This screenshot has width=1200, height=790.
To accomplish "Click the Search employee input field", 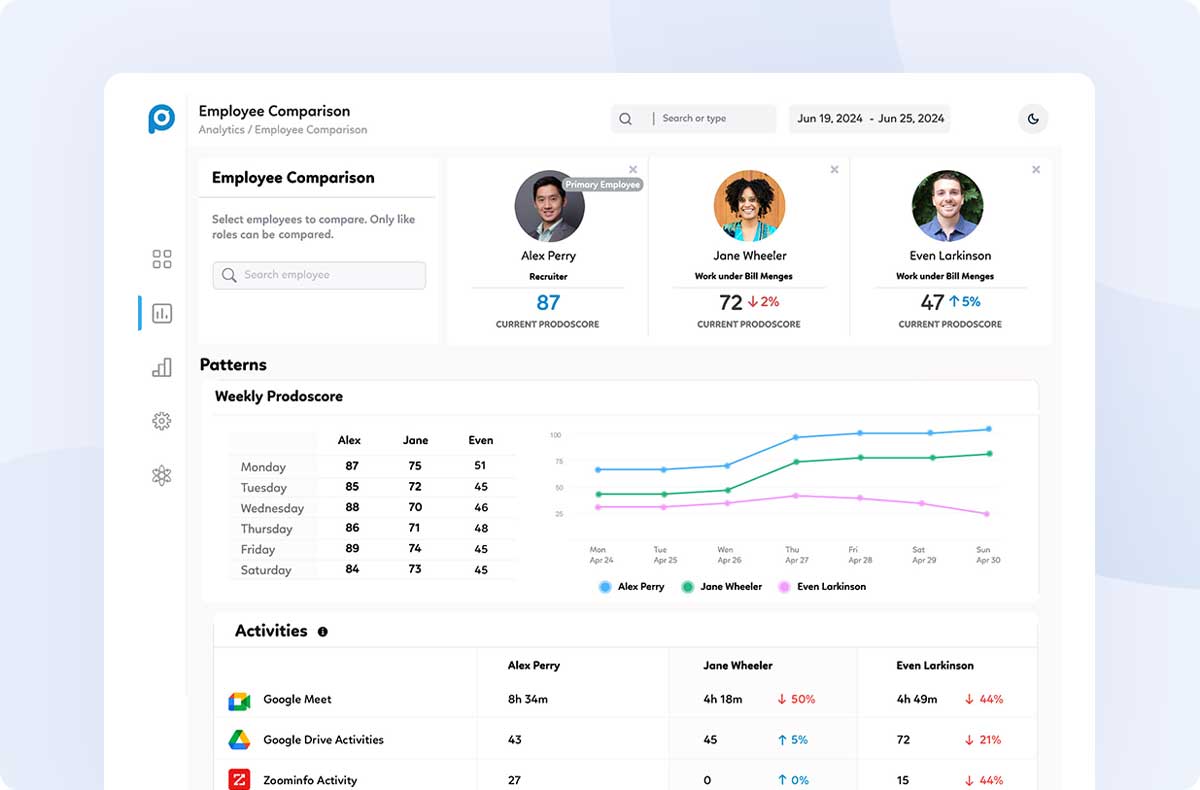I will (319, 275).
